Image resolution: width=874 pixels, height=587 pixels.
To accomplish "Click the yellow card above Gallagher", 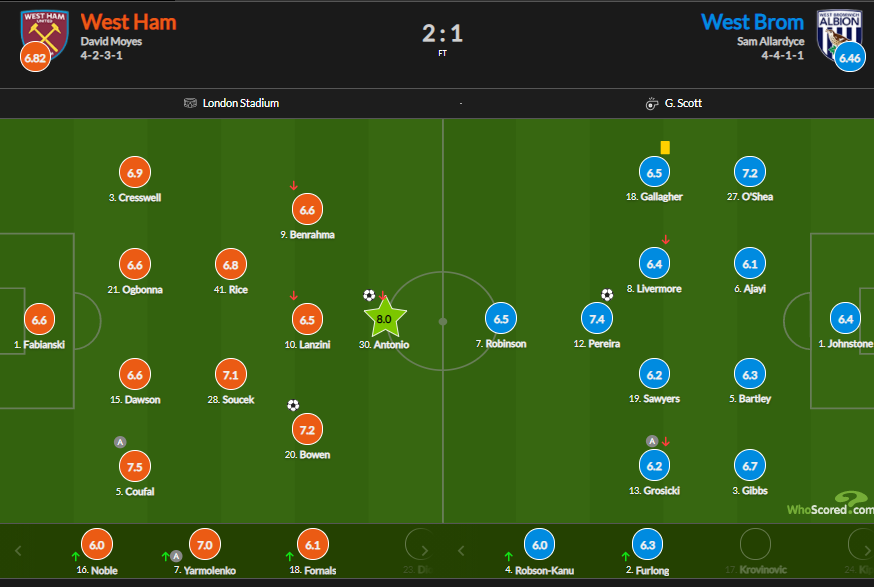I will pyautogui.click(x=665, y=147).
